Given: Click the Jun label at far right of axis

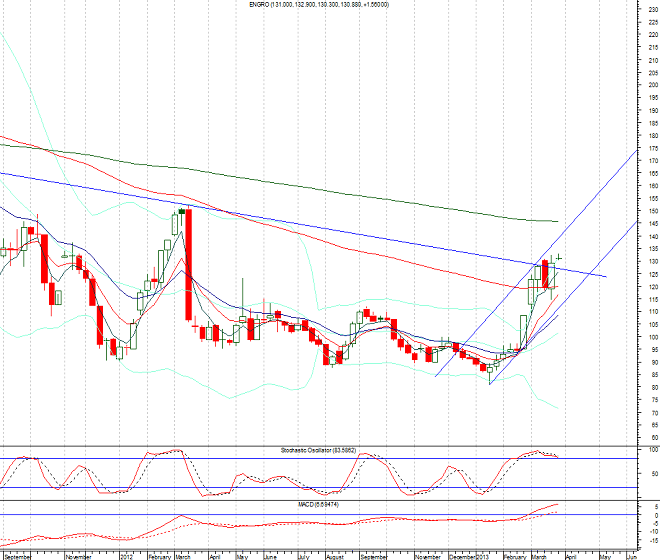Looking at the screenshot, I should click(x=630, y=554).
